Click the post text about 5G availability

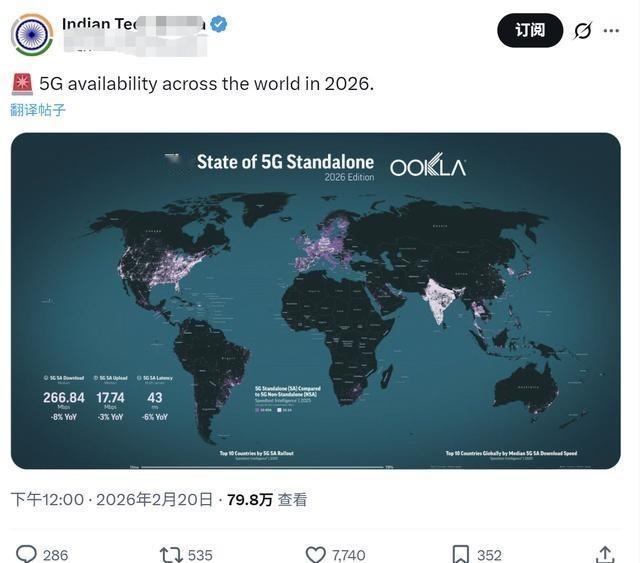point(206,84)
